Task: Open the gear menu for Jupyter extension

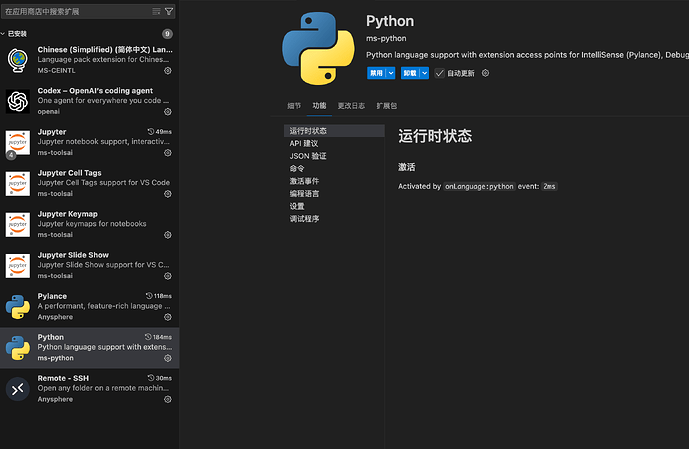Action: (x=167, y=152)
